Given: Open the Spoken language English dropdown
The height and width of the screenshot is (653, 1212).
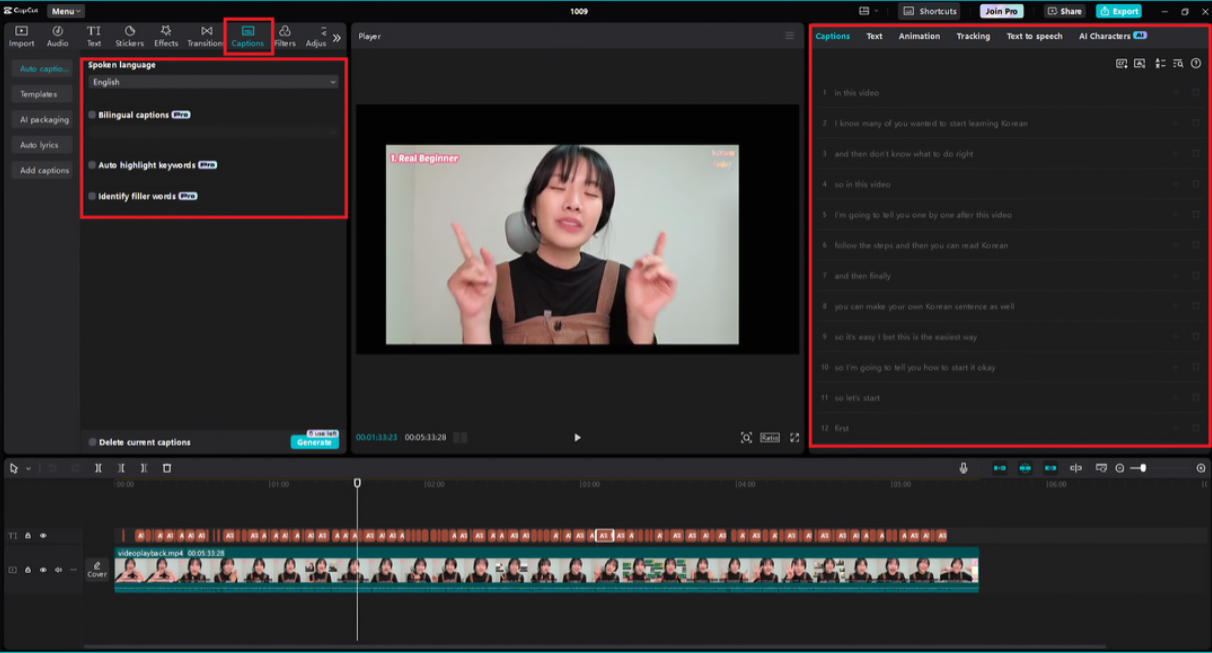Looking at the screenshot, I should pos(213,82).
